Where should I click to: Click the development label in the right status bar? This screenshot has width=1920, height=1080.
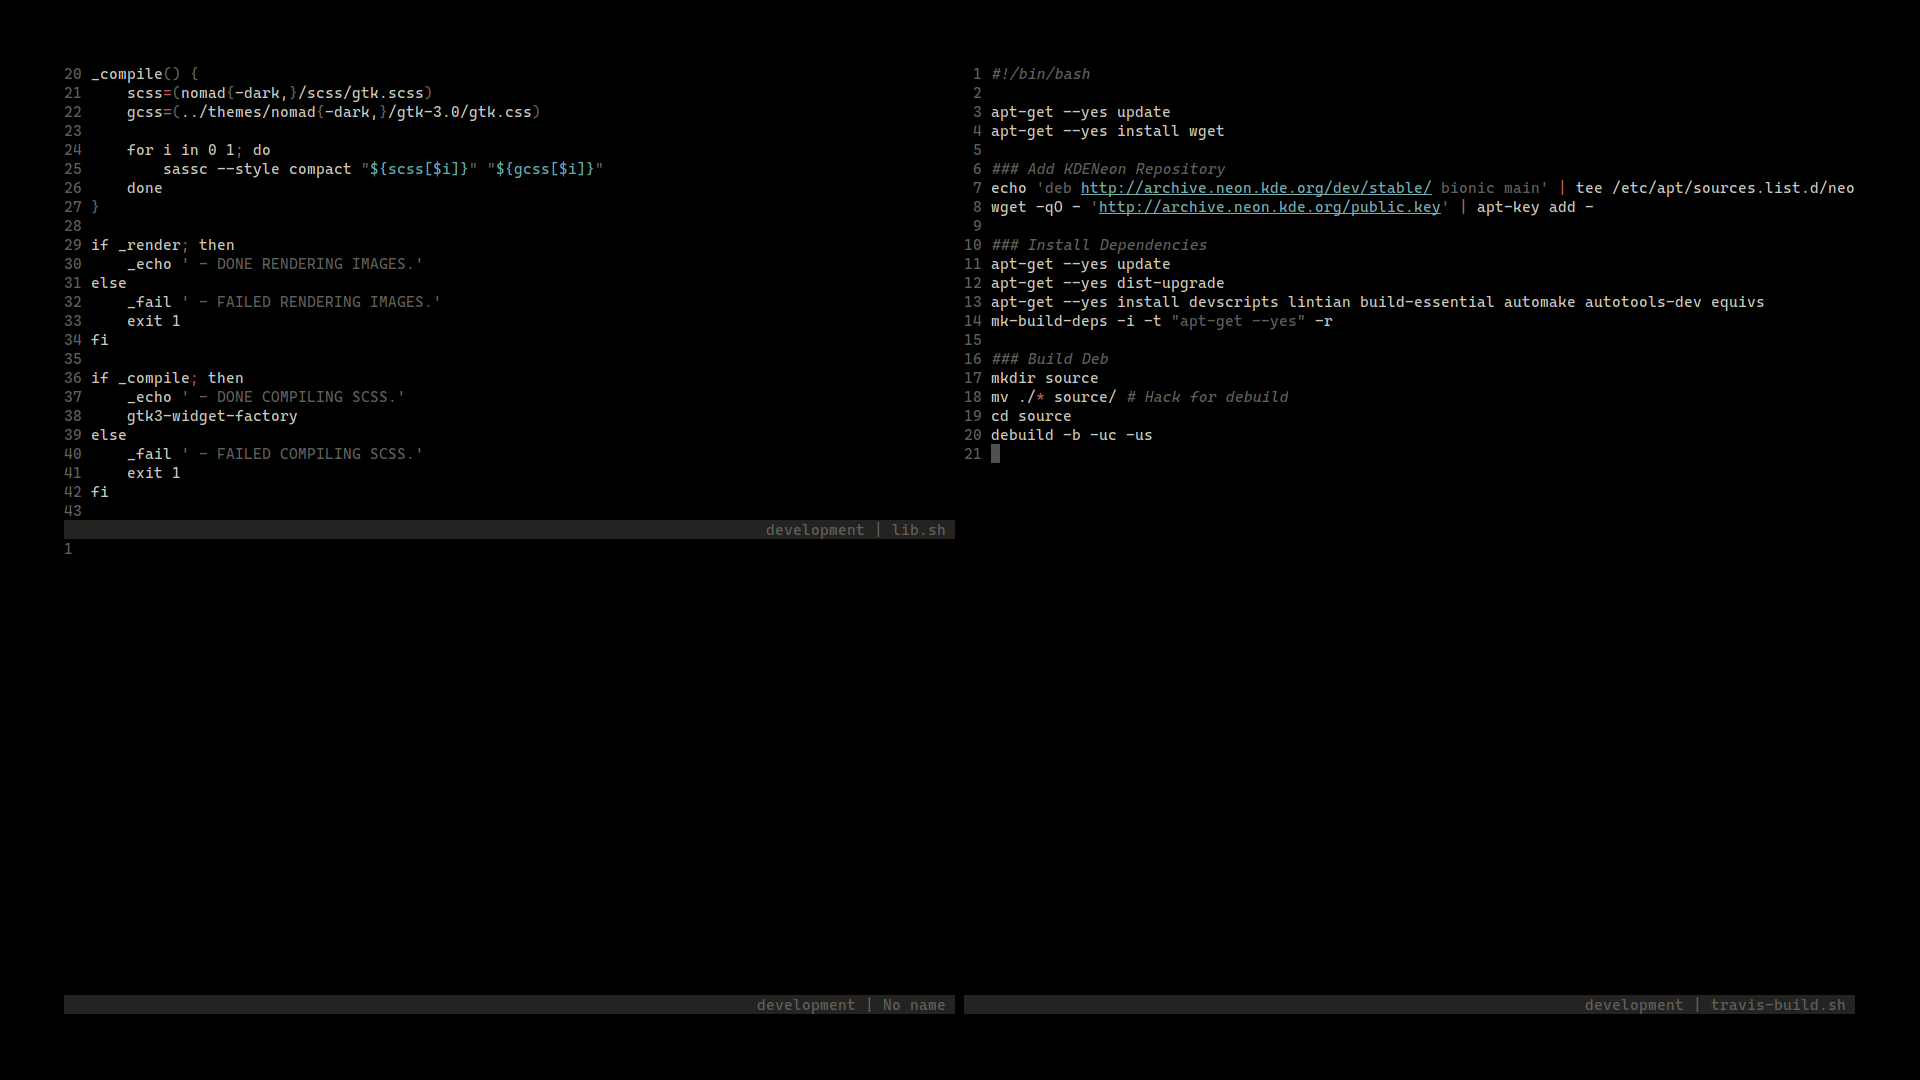[1634, 1005]
